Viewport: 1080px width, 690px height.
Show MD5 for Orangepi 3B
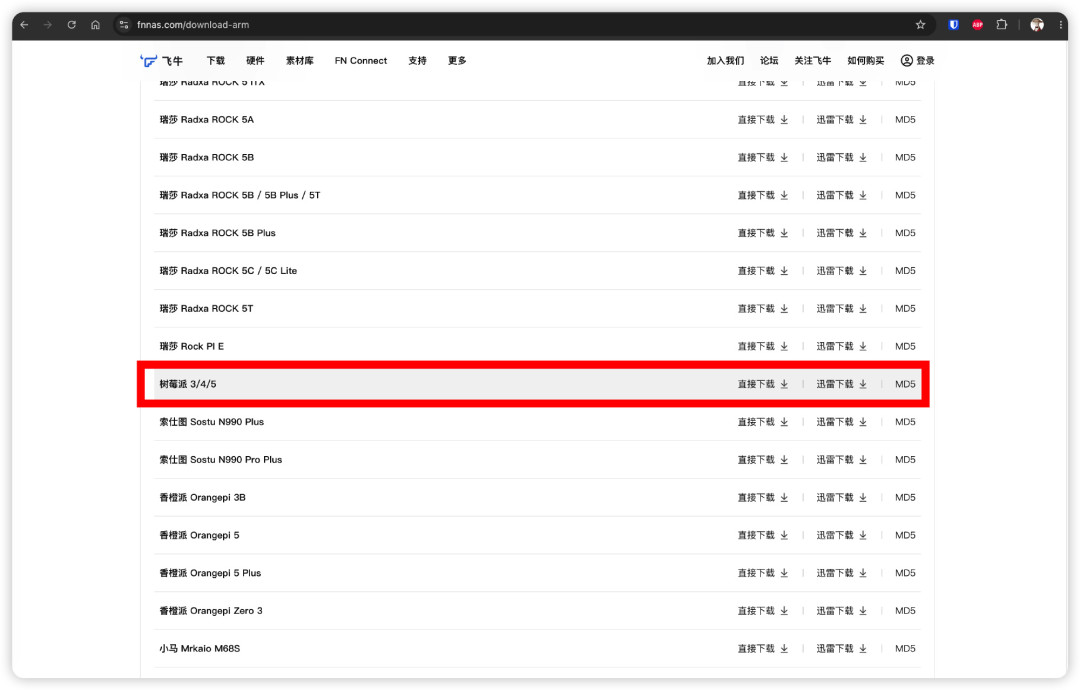905,498
